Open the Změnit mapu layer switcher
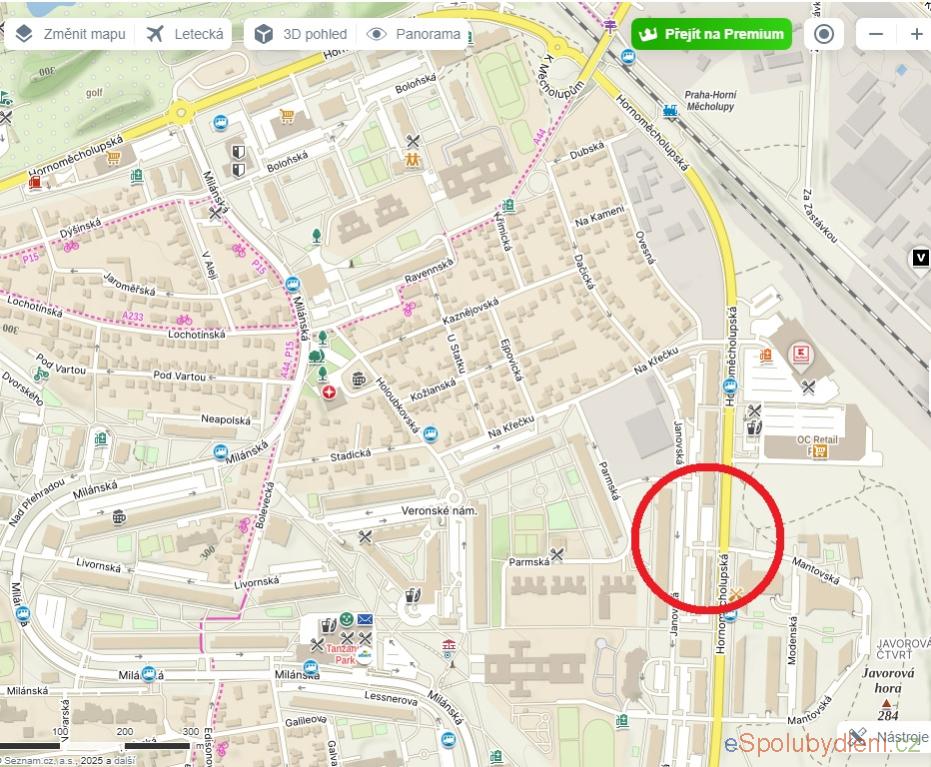The width and height of the screenshot is (931, 767). point(71,34)
